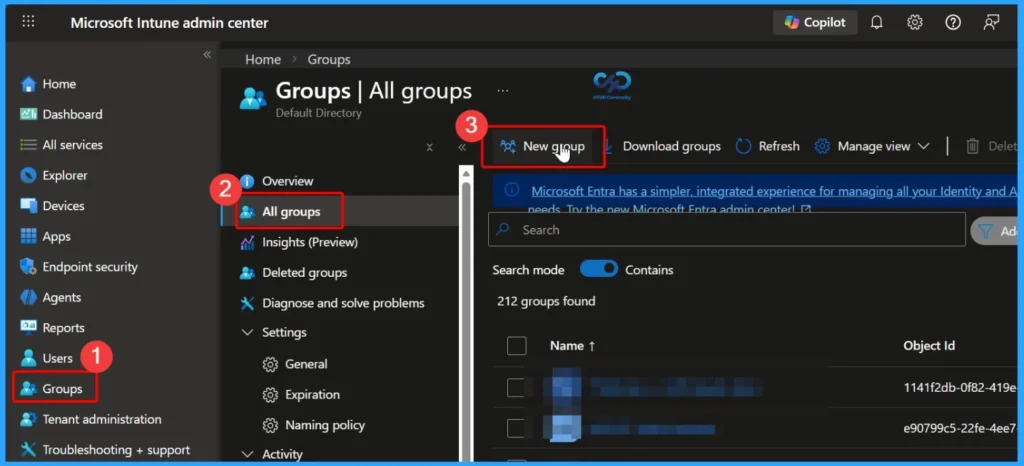1024x466 pixels.
Task: Click Download groups
Action: 661,146
